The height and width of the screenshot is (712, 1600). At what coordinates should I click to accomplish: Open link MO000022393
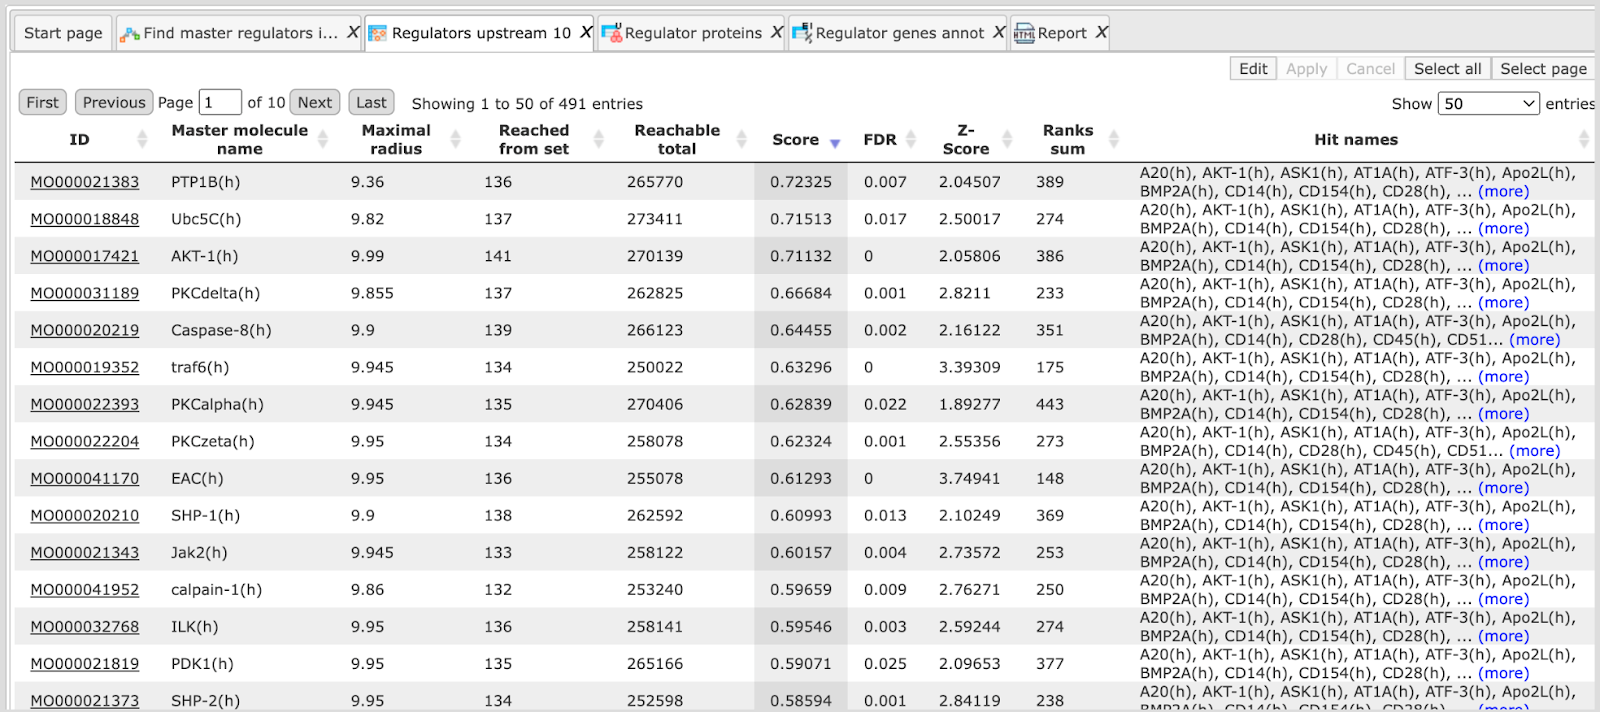click(85, 404)
